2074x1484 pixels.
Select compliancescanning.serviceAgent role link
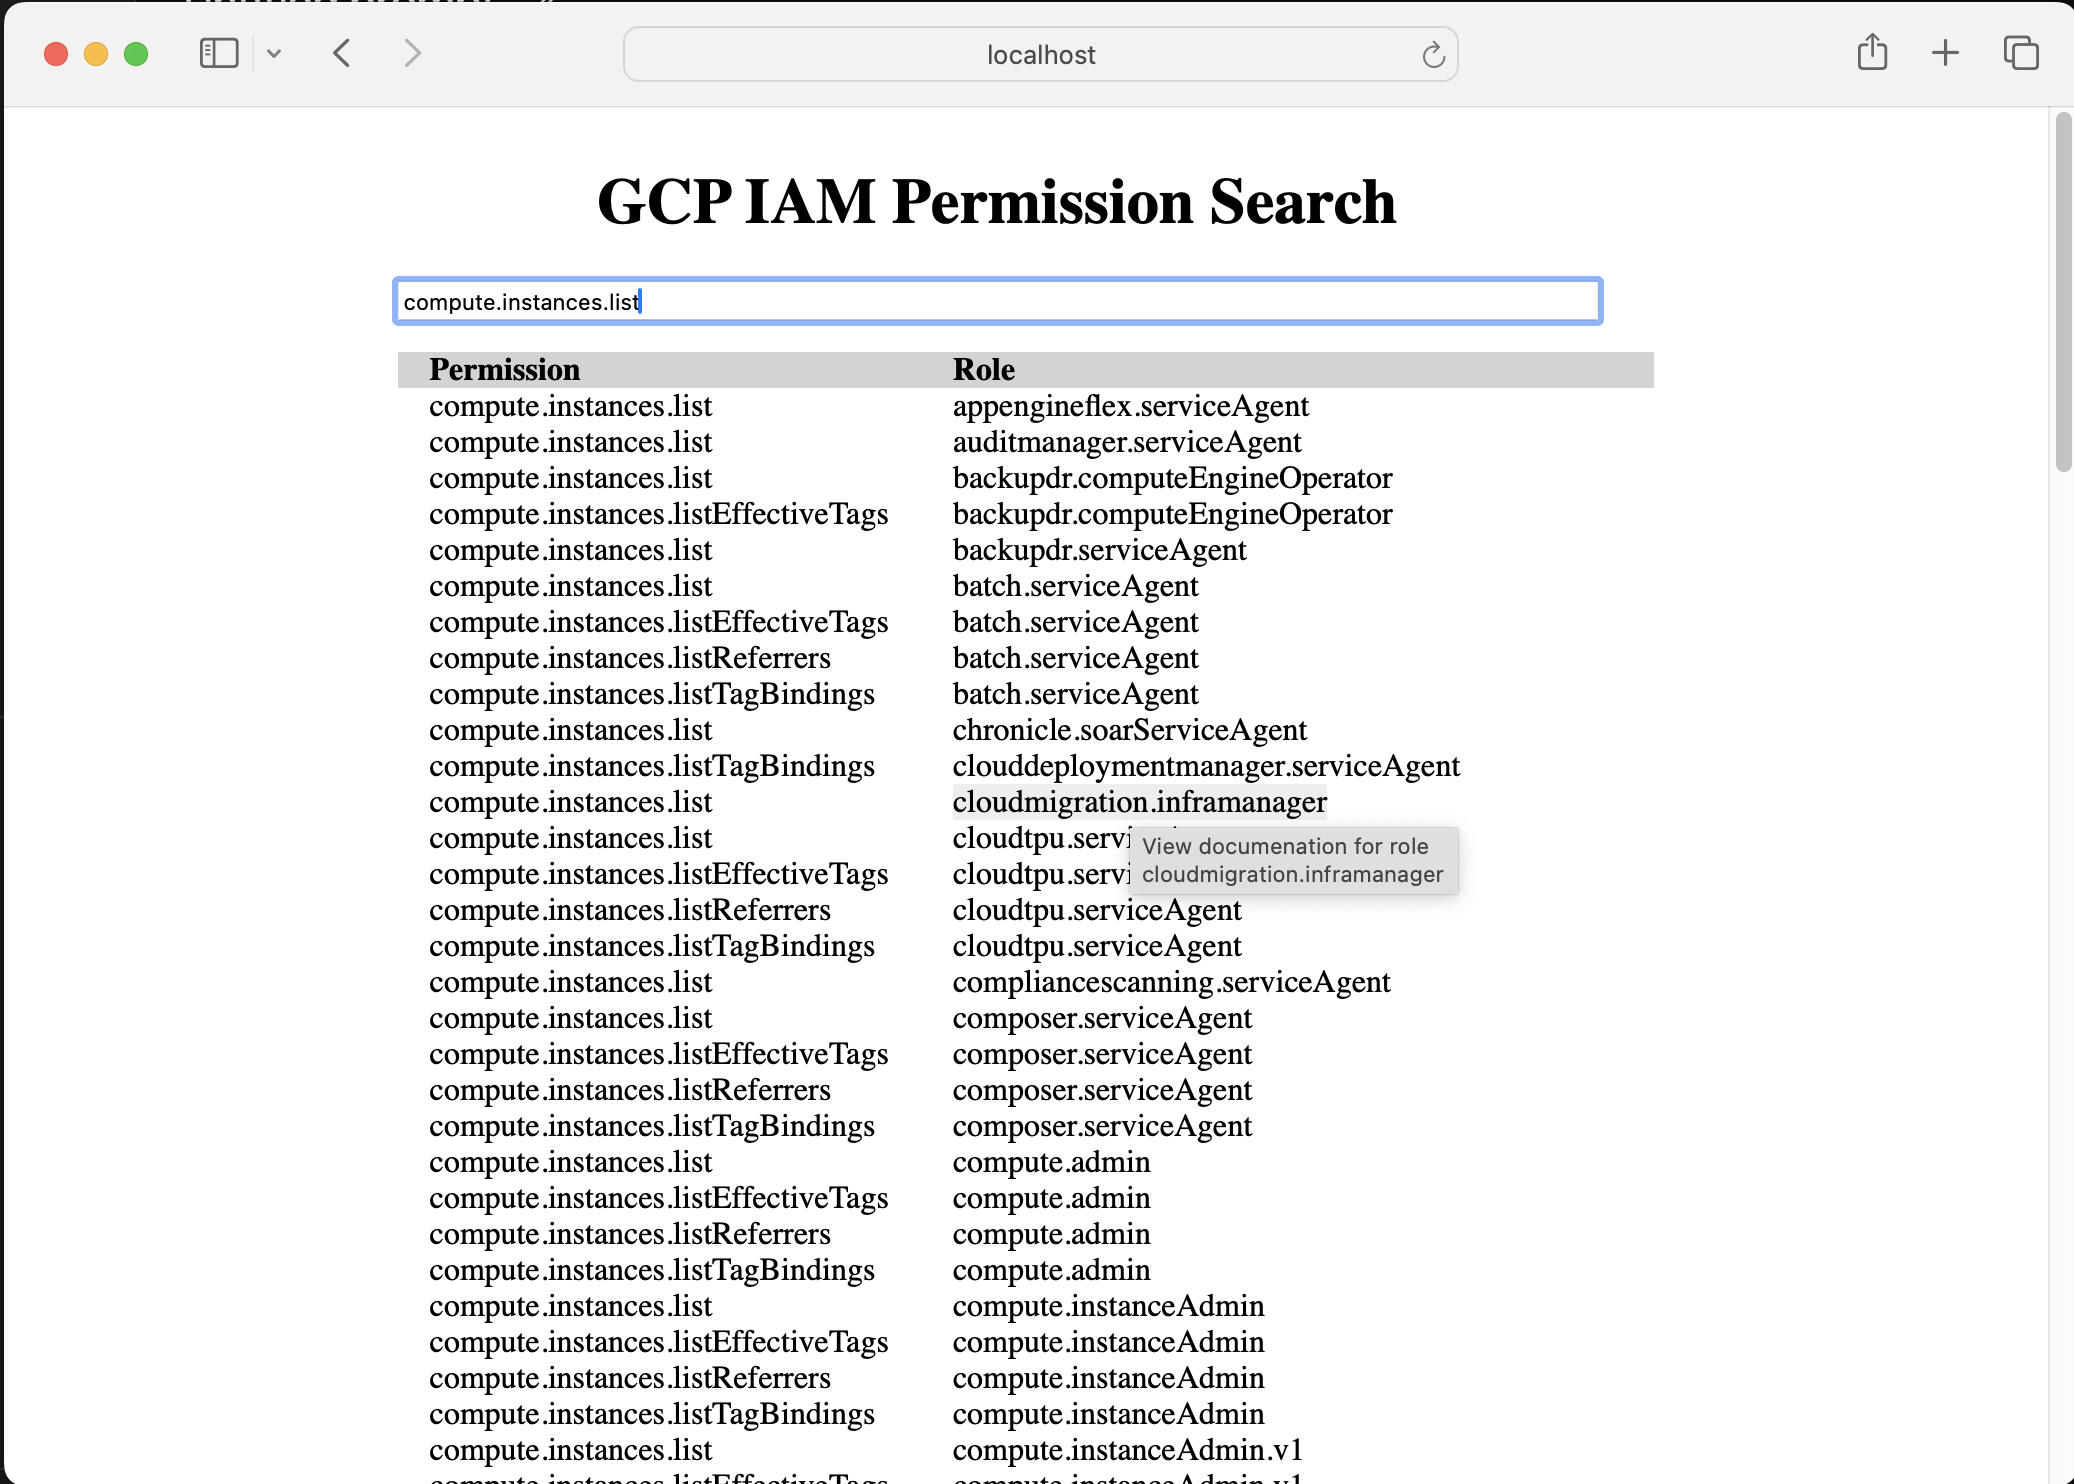[x=1171, y=982]
